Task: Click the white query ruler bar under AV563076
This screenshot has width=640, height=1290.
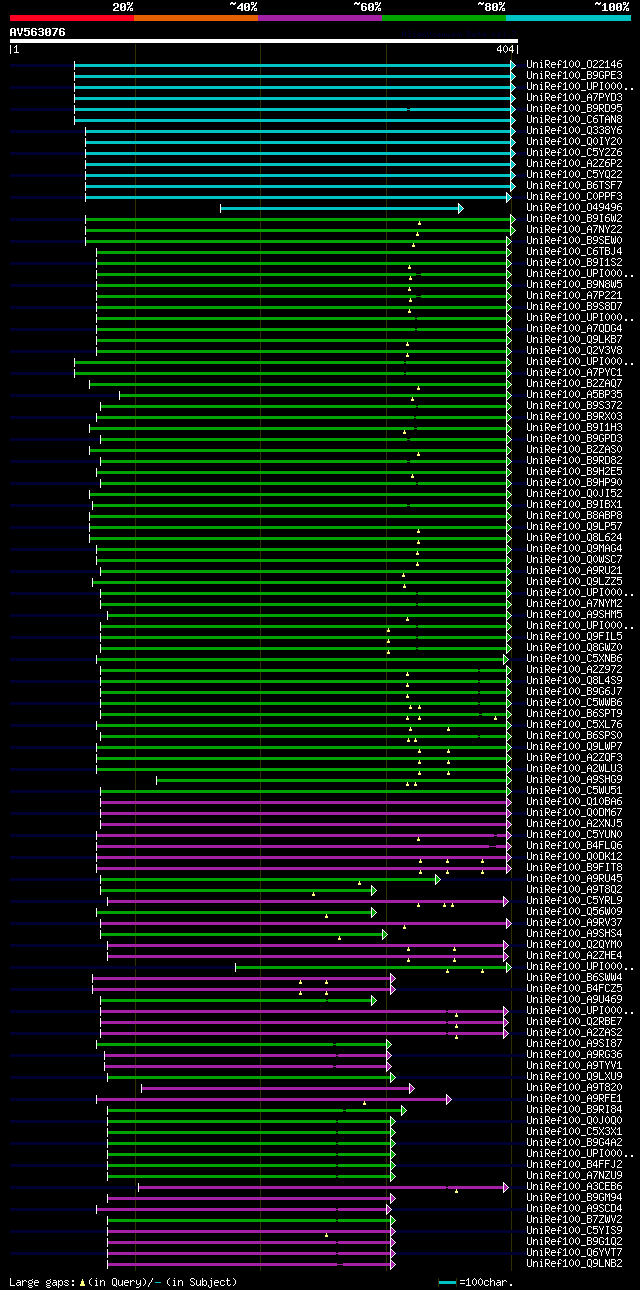Action: pos(264,41)
